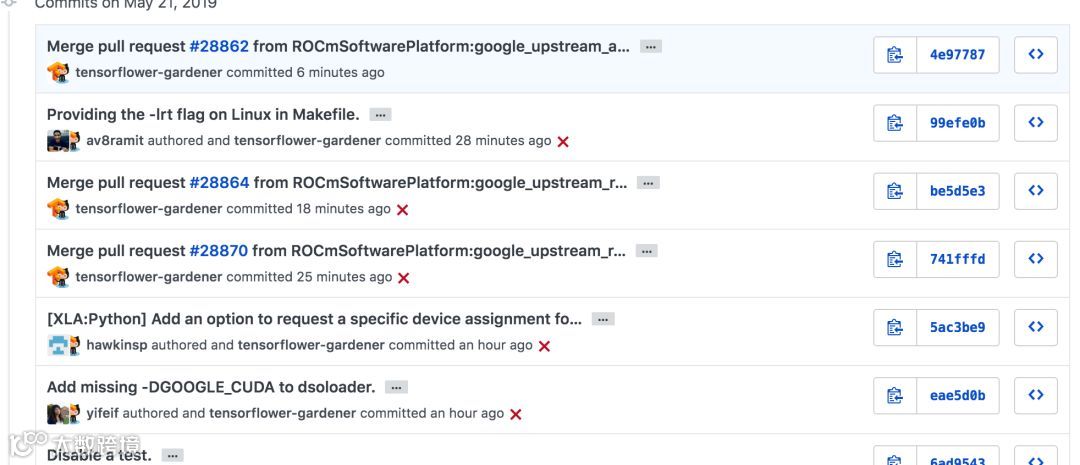The image size is (1080, 465).
Task: Expand ellipsis for XLA:Python commit message
Action: [602, 319]
